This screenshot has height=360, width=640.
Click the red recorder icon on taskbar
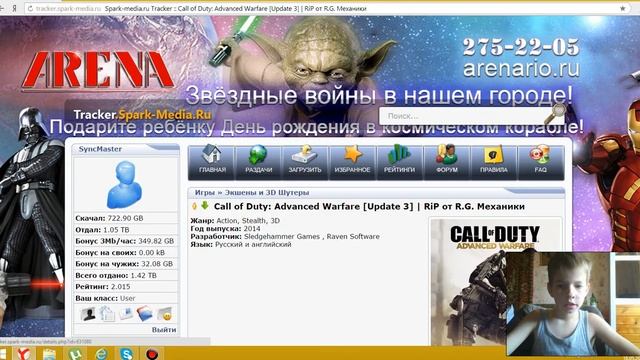pos(152,353)
